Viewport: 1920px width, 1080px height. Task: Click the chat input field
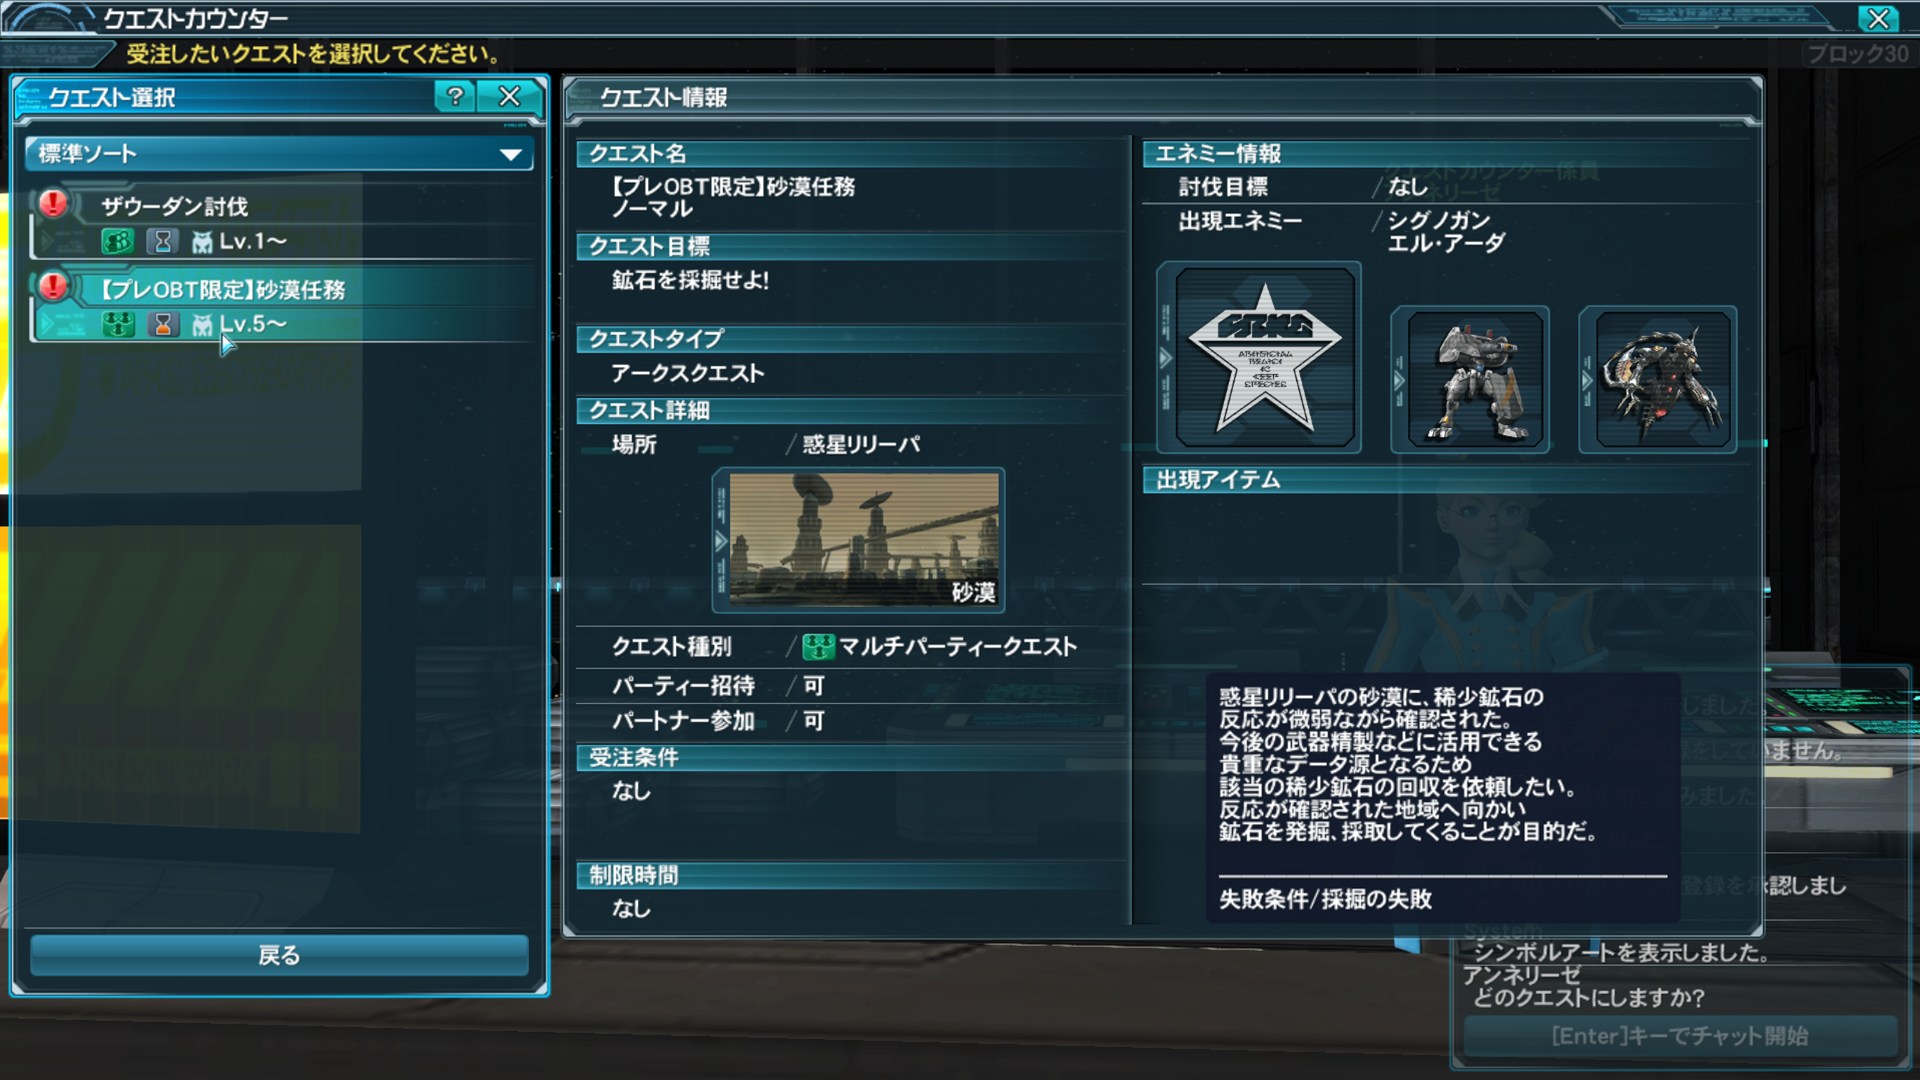pyautogui.click(x=1680, y=1036)
